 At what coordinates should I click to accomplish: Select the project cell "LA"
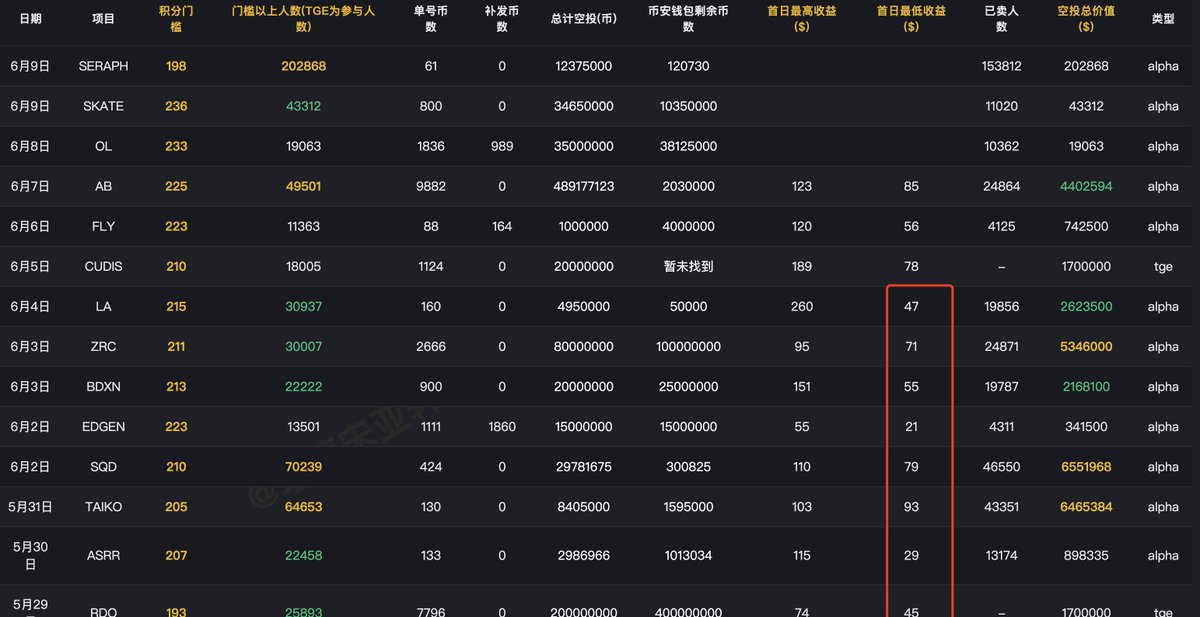(x=103, y=306)
